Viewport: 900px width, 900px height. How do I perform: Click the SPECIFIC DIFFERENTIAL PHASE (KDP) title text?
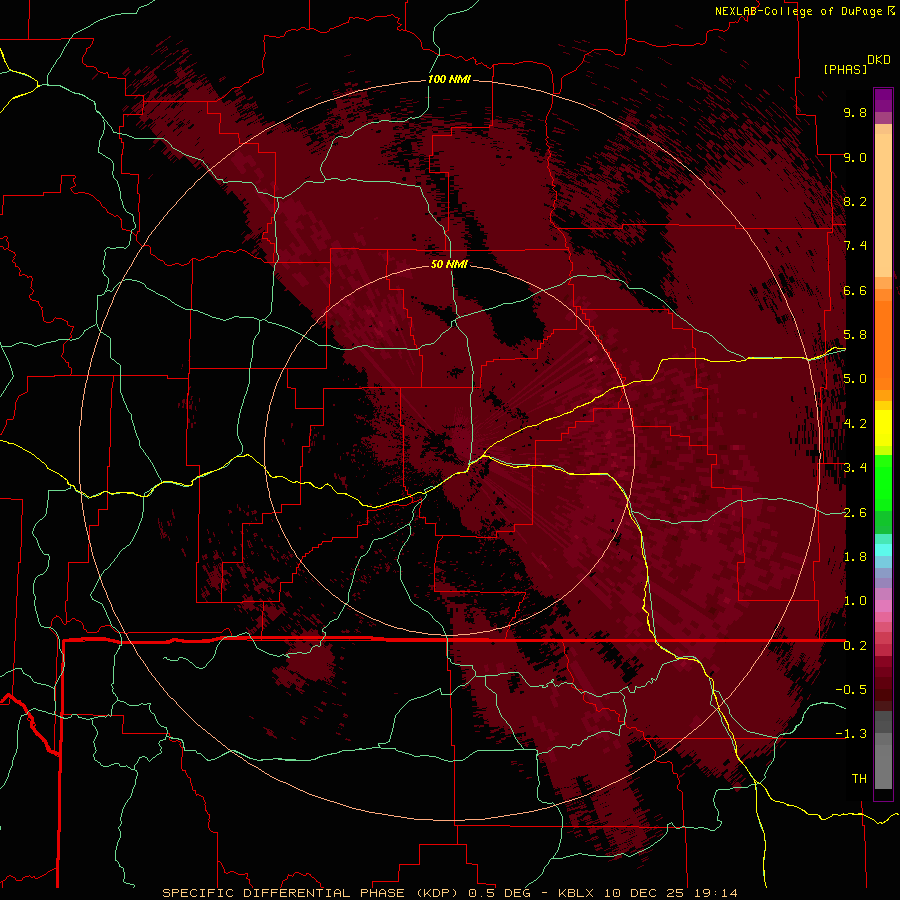click(313, 893)
